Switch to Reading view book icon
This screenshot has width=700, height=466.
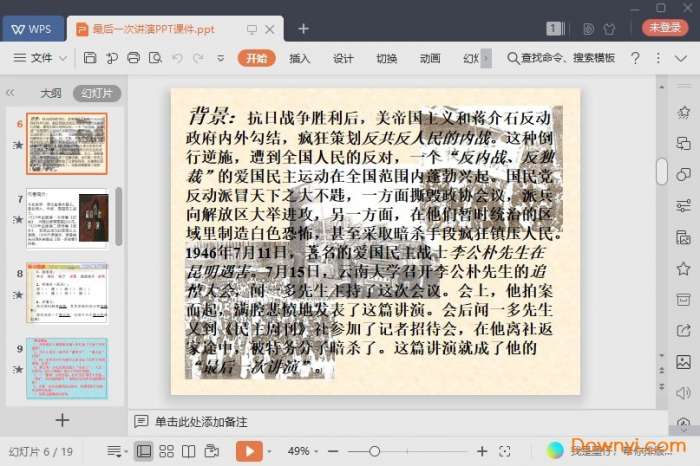(188, 451)
